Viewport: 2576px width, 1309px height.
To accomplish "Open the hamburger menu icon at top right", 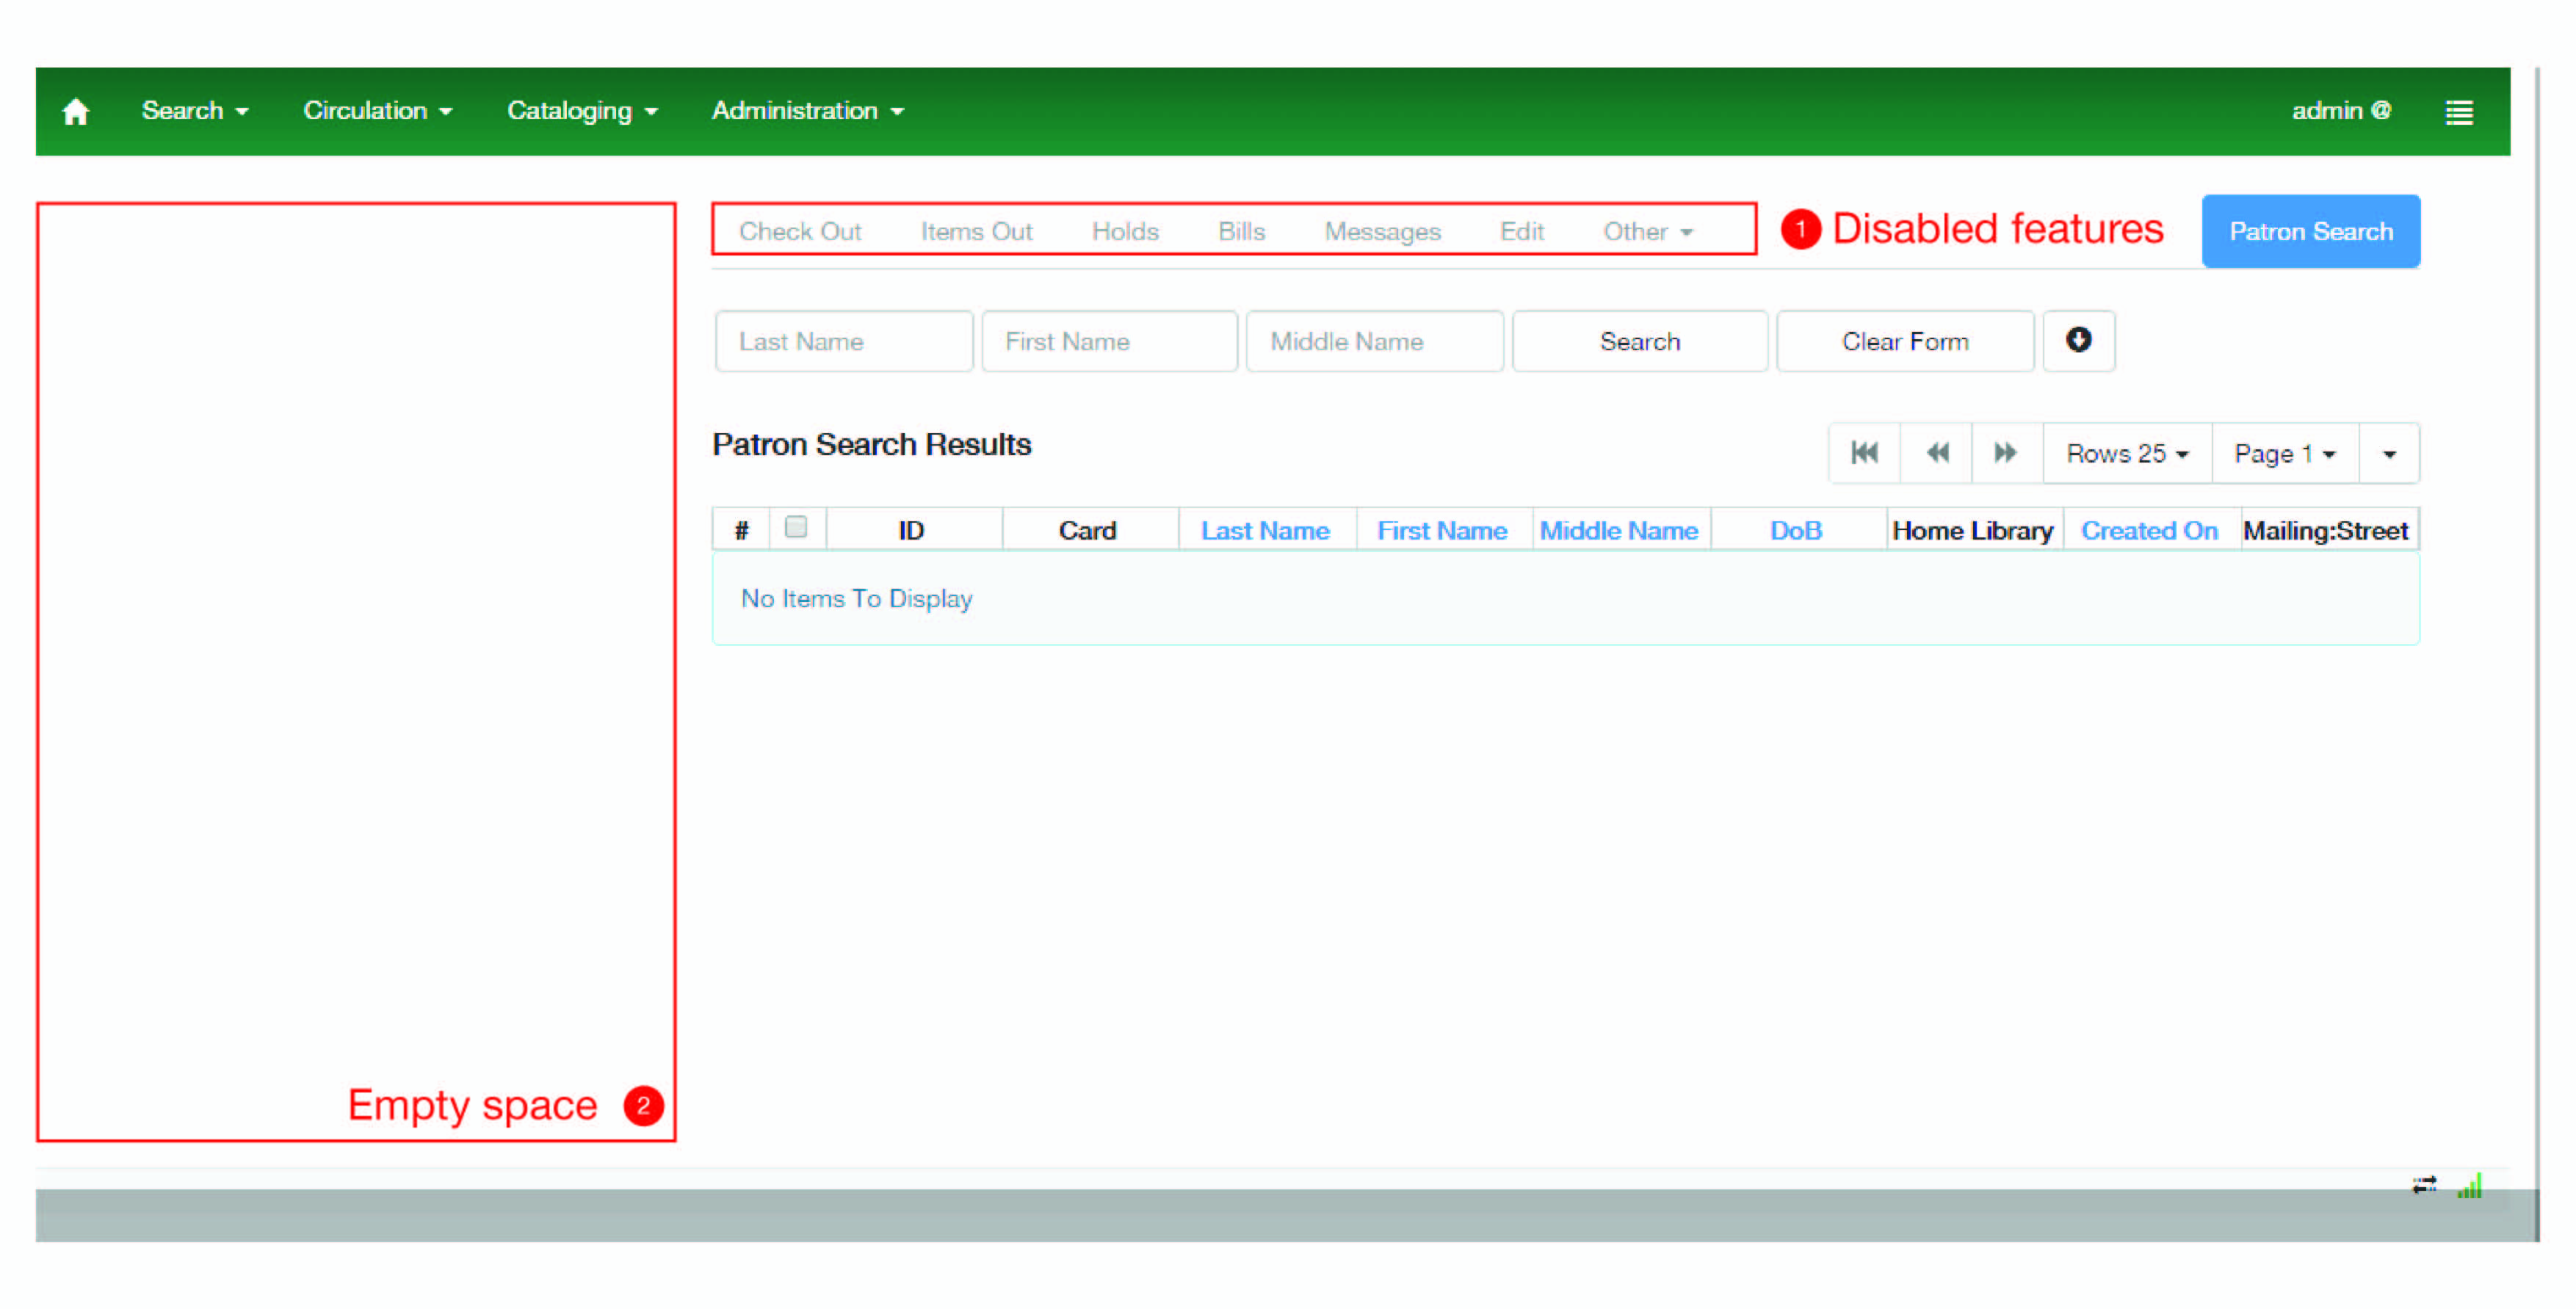I will click(2459, 112).
